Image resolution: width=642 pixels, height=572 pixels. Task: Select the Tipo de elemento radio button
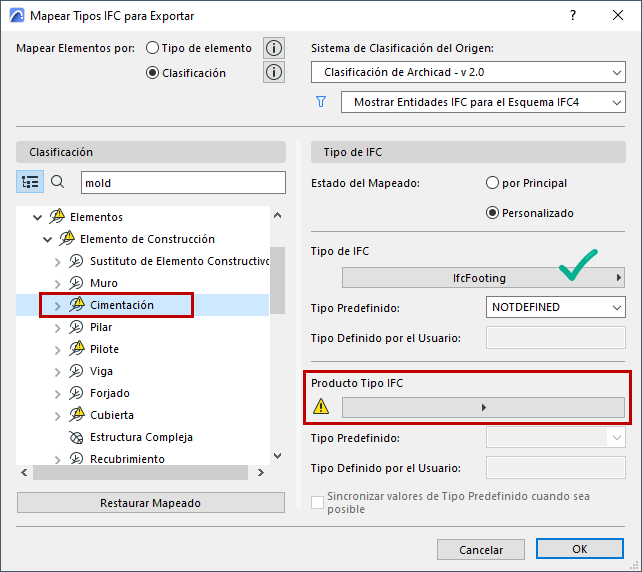coord(153,48)
